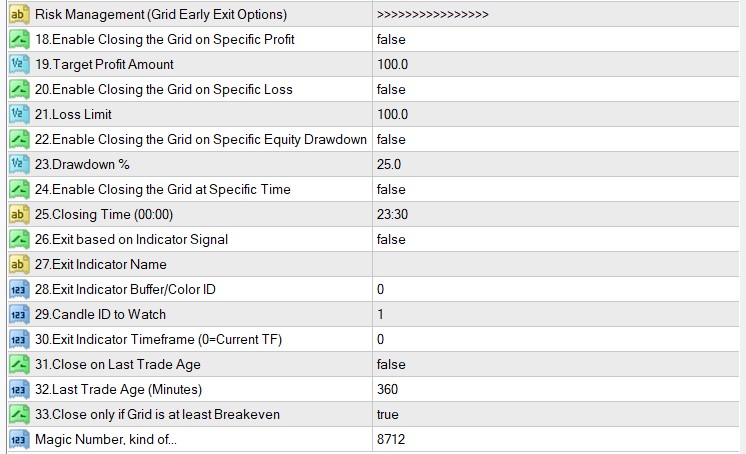Toggle the false value for Closing Grid on Specific Loss
This screenshot has height=454, width=746.
[x=391, y=90]
